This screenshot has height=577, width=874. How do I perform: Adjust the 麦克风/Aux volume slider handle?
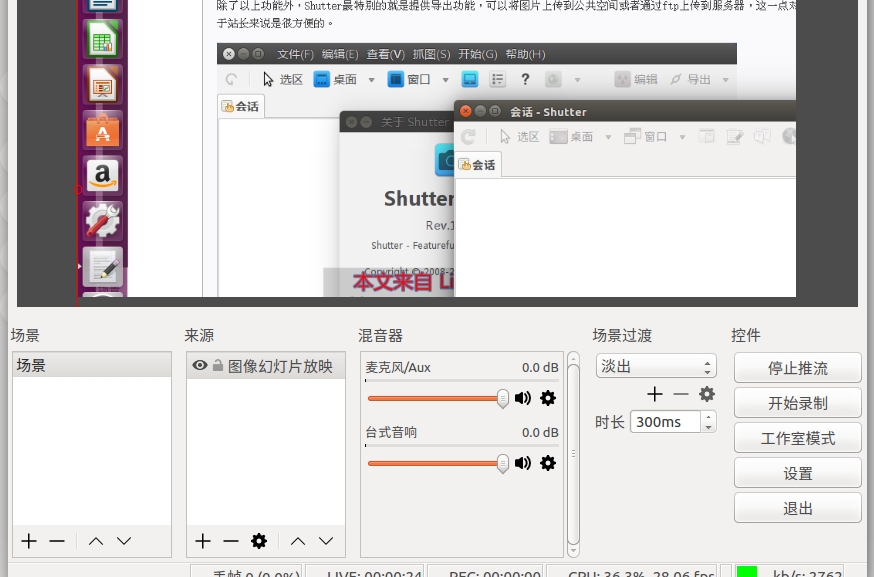click(x=502, y=399)
